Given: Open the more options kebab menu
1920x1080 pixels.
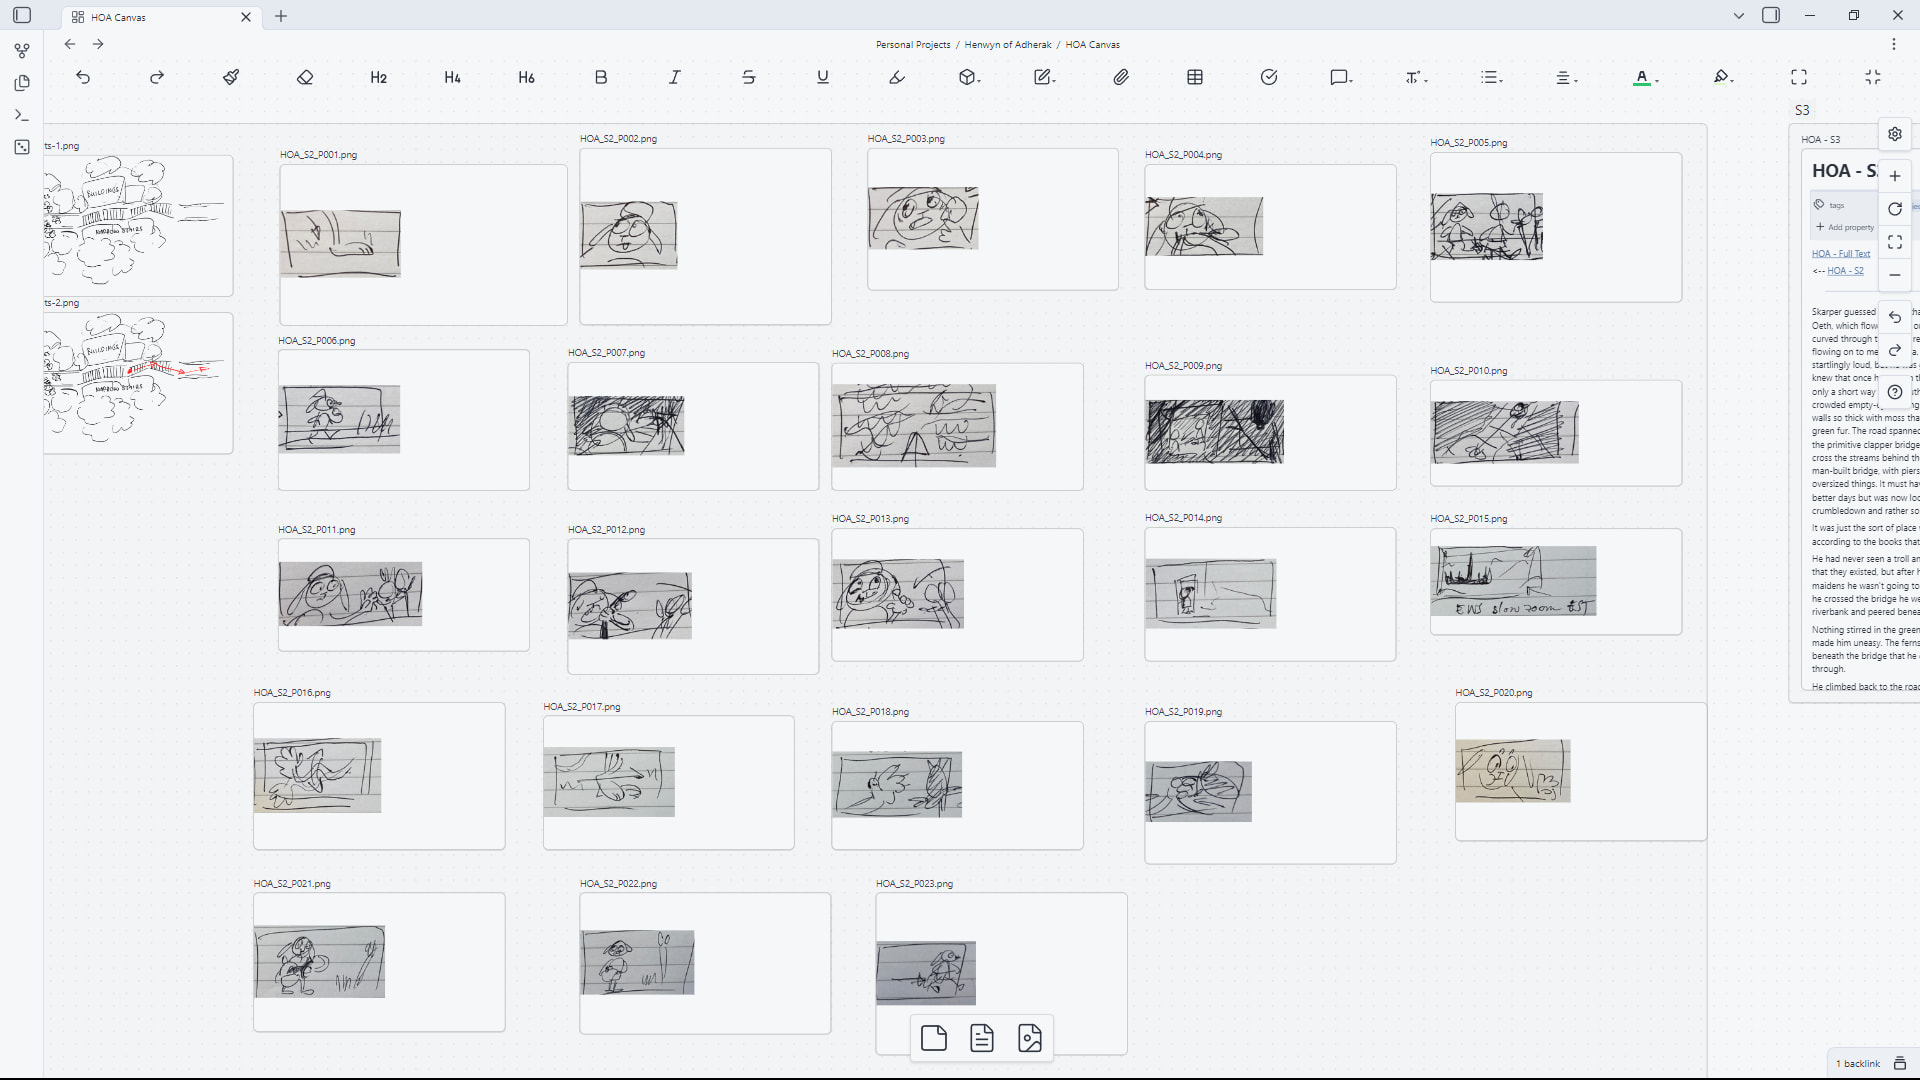Looking at the screenshot, I should point(1893,44).
